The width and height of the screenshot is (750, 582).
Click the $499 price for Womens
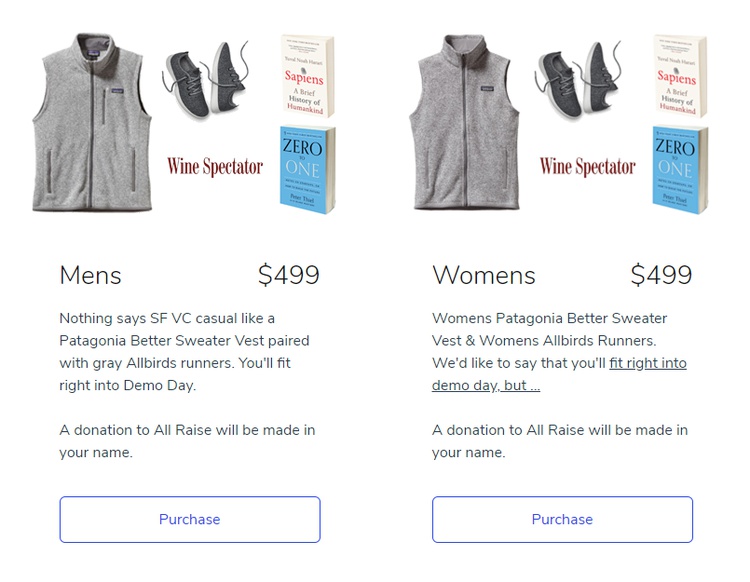tap(662, 275)
